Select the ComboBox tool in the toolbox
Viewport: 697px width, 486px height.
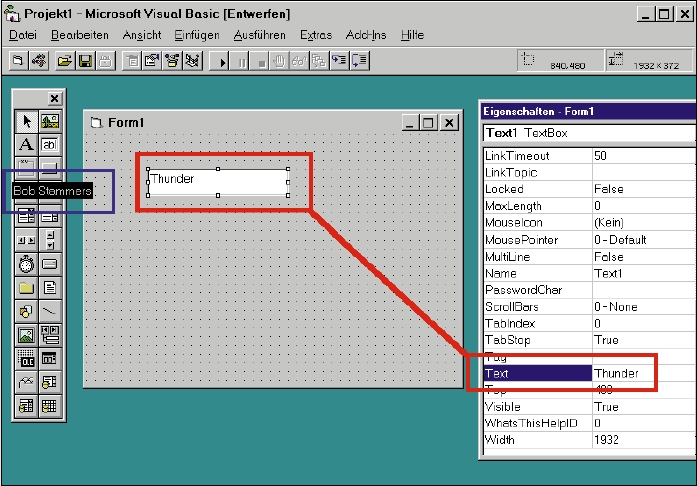[x=26, y=217]
